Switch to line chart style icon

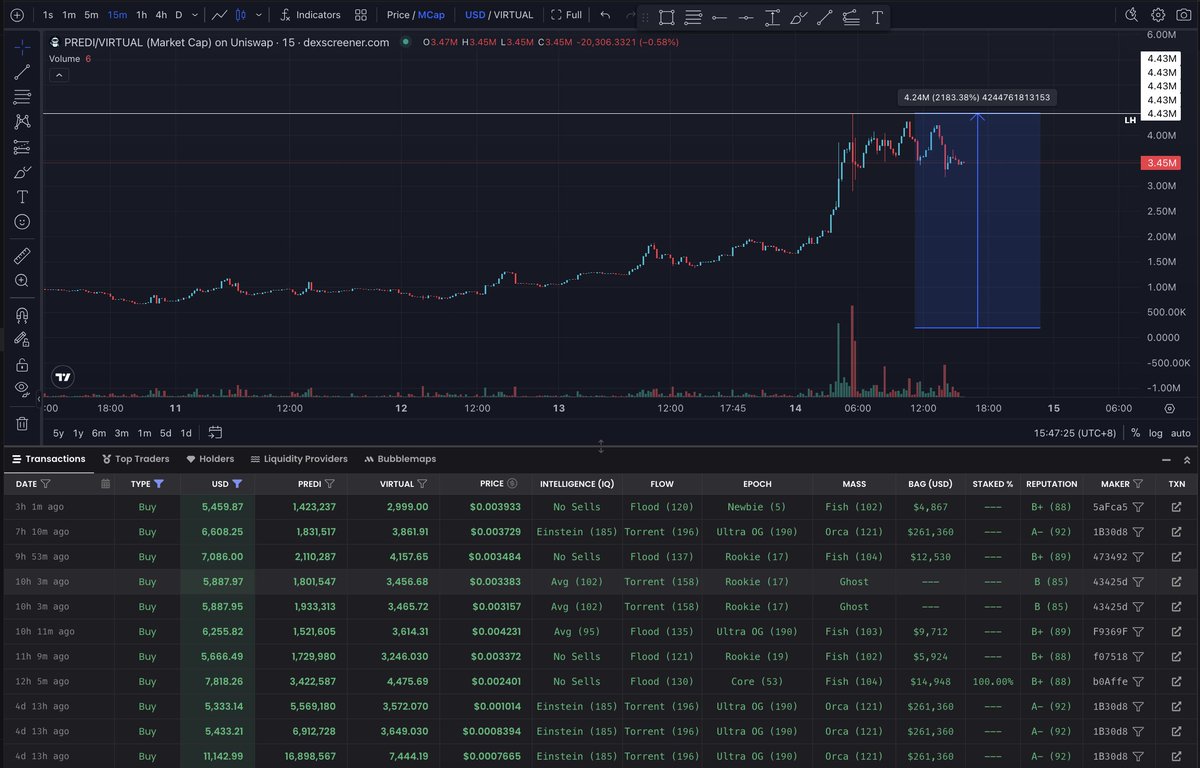[220, 15]
